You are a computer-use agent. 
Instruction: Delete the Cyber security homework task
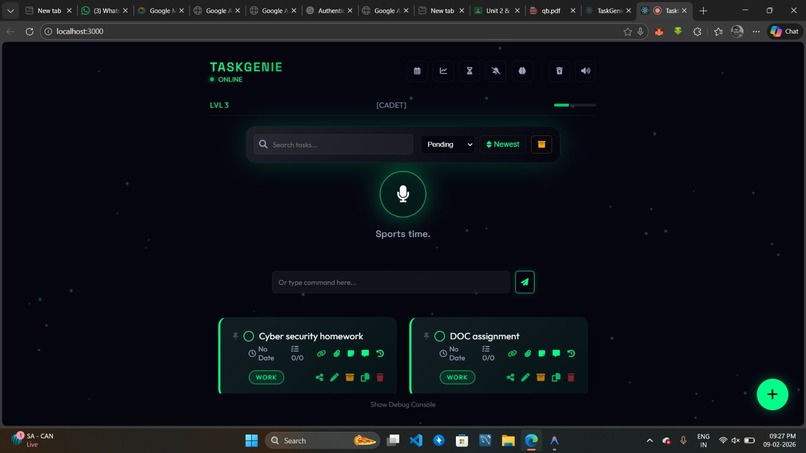coord(380,377)
